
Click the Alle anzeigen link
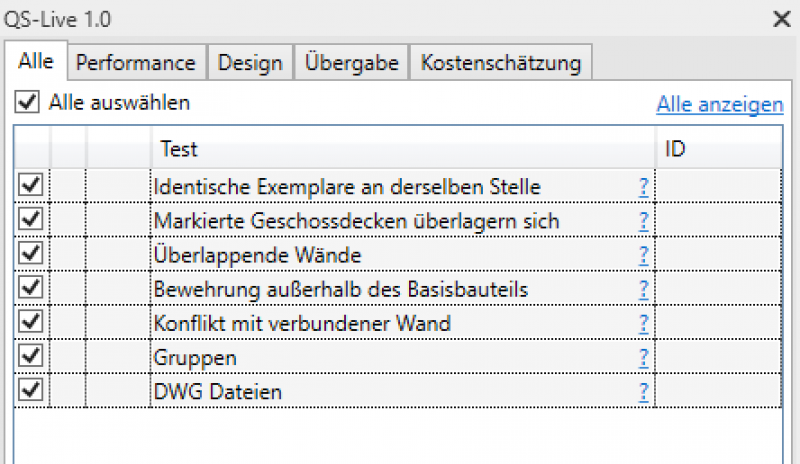tap(720, 104)
